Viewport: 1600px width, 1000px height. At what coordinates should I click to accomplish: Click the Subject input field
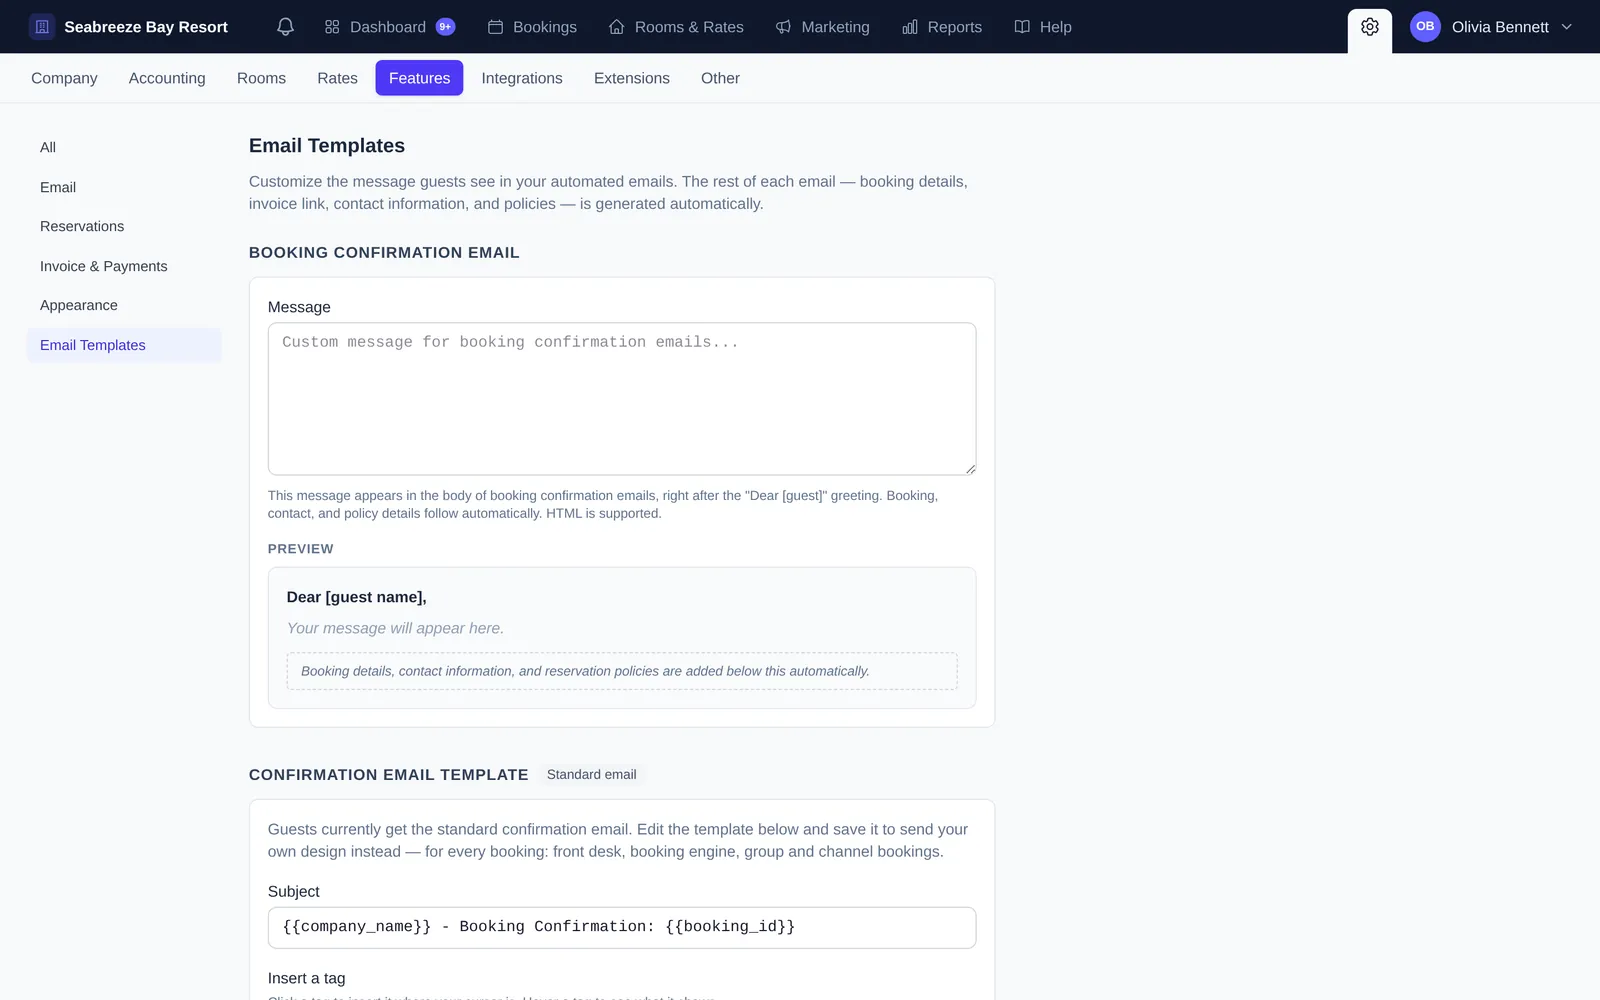(622, 927)
